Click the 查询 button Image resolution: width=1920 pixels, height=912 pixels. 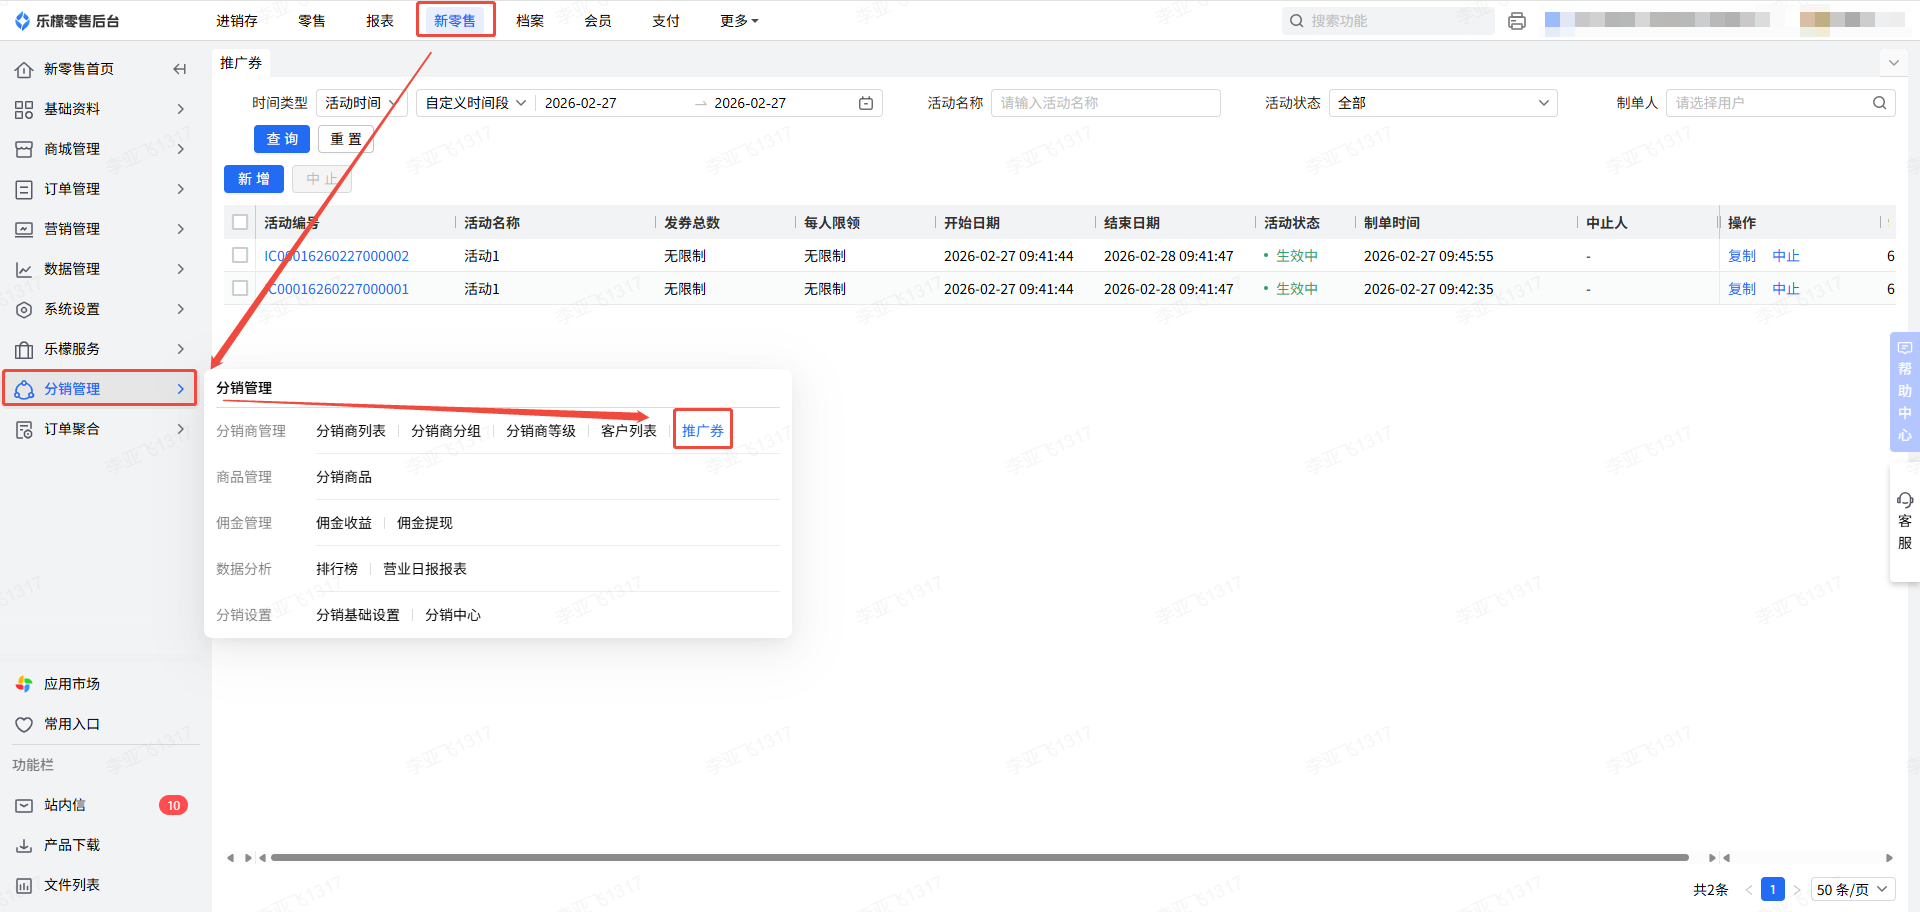(282, 139)
